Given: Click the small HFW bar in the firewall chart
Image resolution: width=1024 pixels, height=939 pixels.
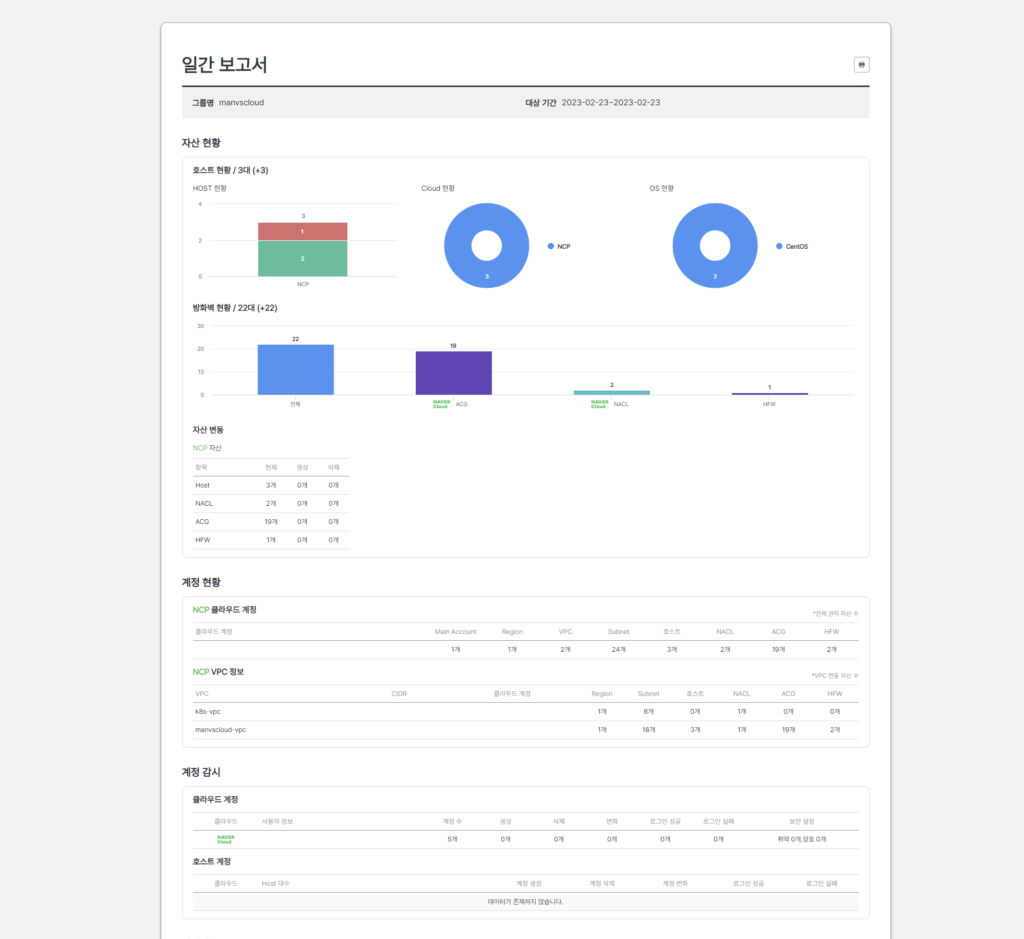Looking at the screenshot, I should point(769,393).
